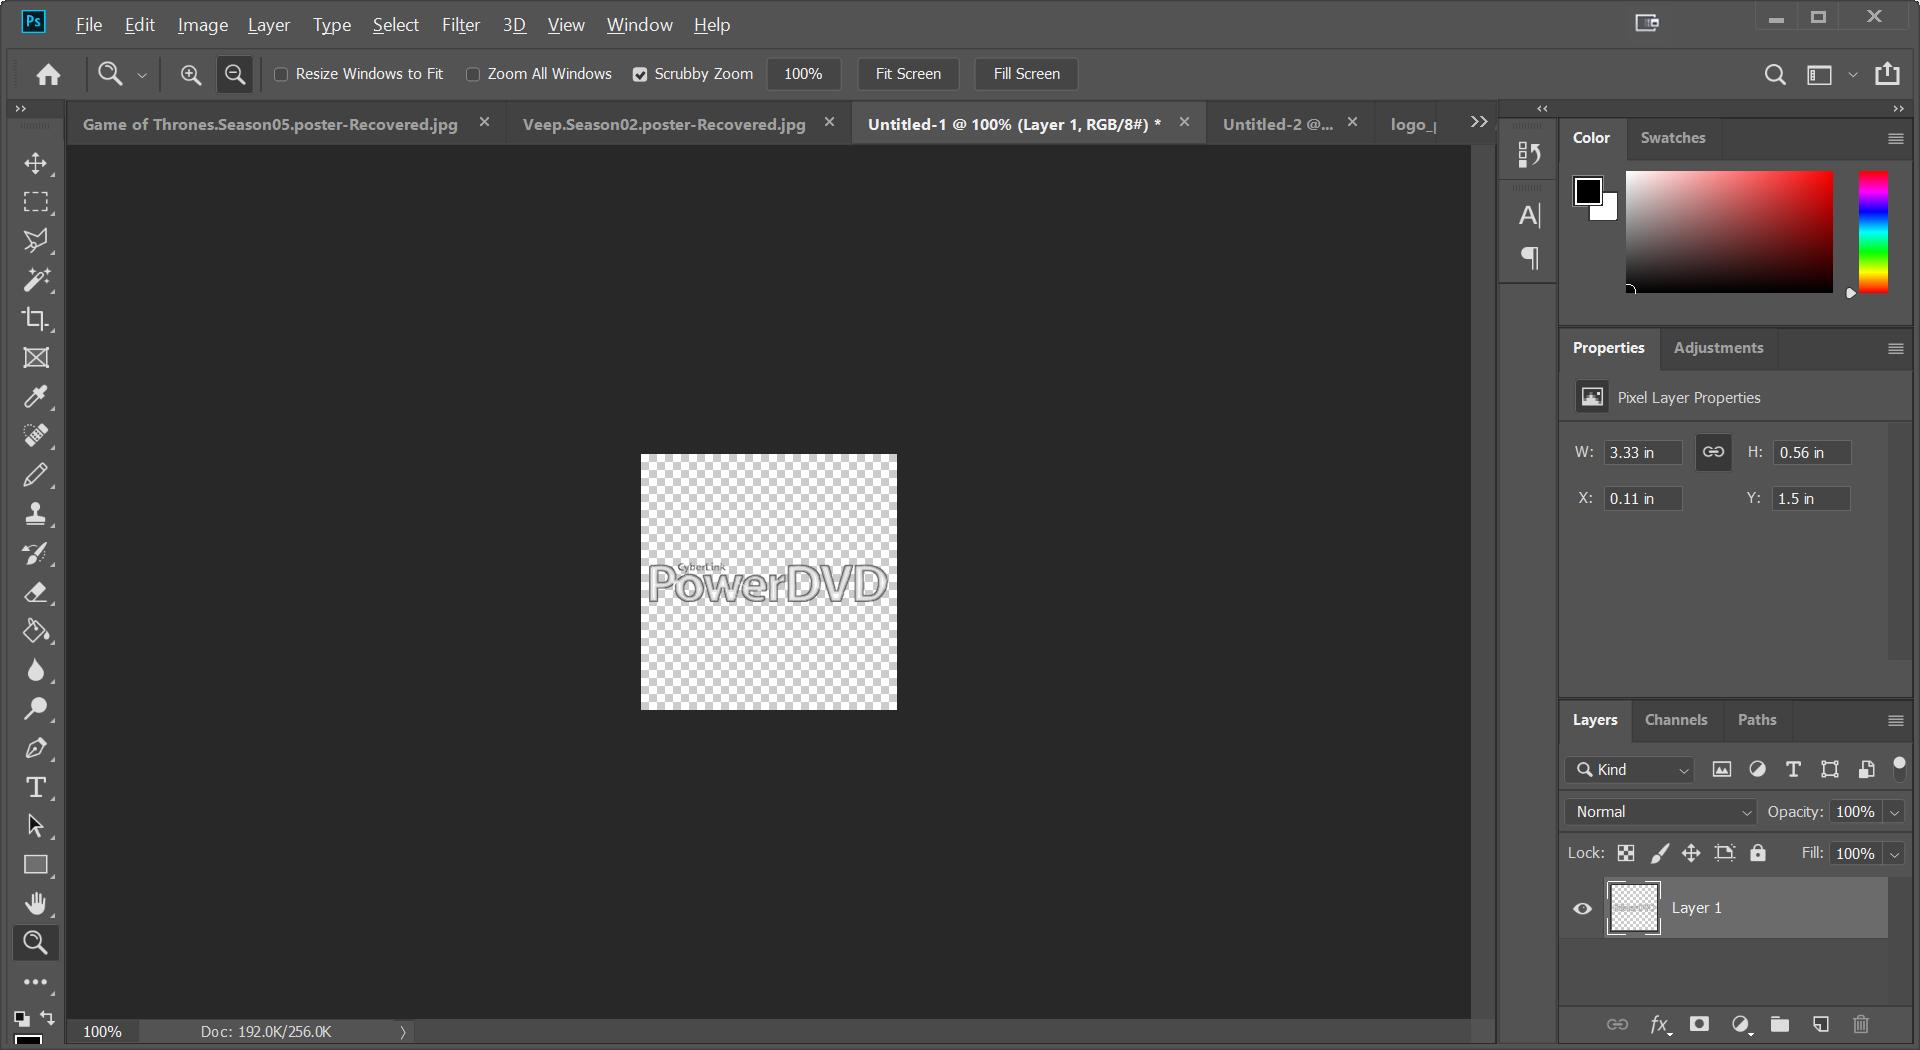Select the Brush tool

[x=36, y=475]
